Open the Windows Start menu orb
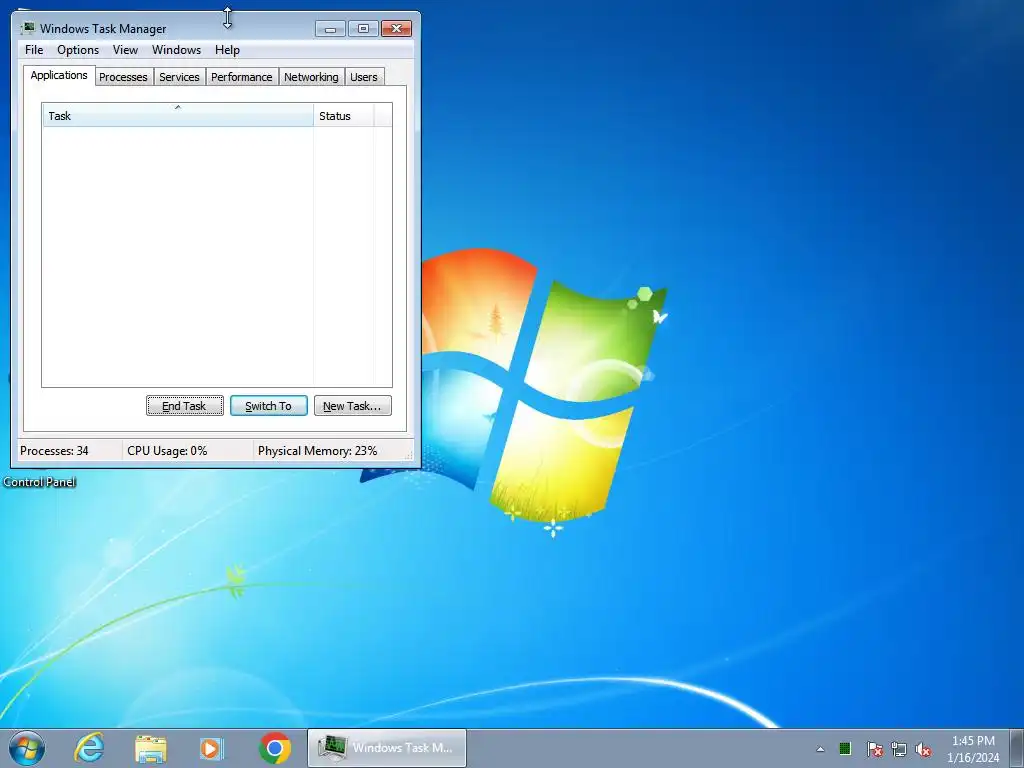1024x768 pixels. pyautogui.click(x=27, y=748)
